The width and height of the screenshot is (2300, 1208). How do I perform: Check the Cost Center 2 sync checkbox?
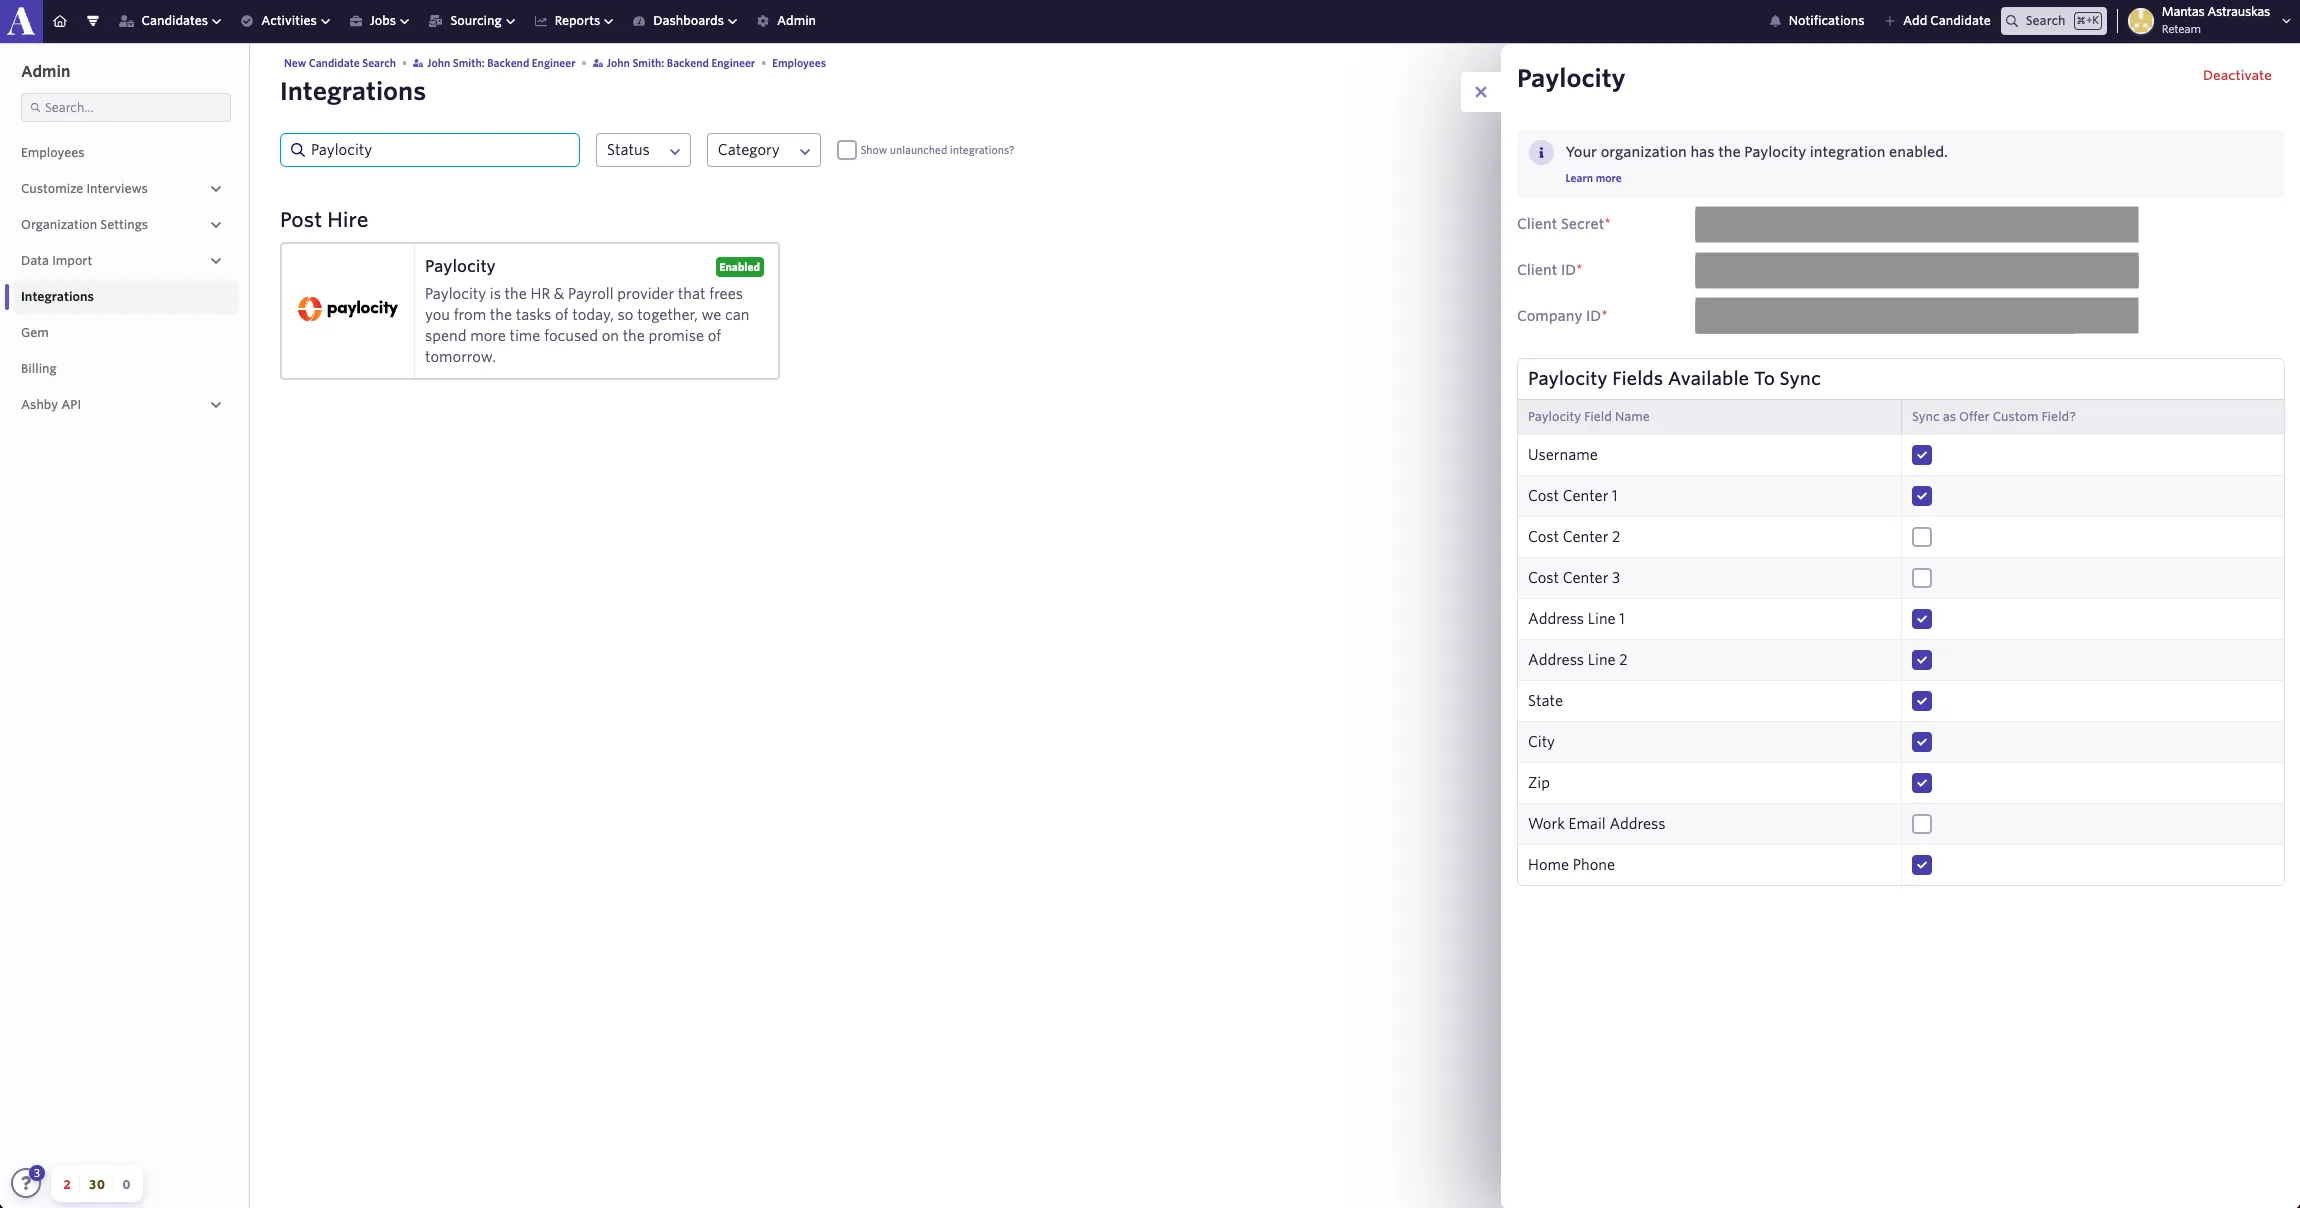click(x=1922, y=537)
